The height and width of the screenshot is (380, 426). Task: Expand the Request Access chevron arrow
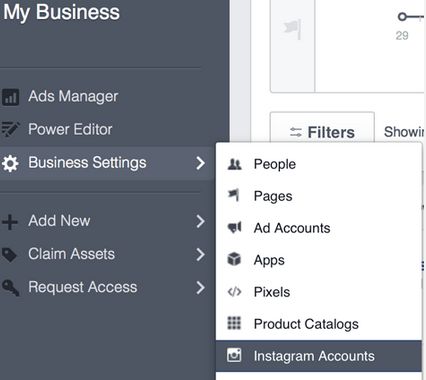point(200,288)
